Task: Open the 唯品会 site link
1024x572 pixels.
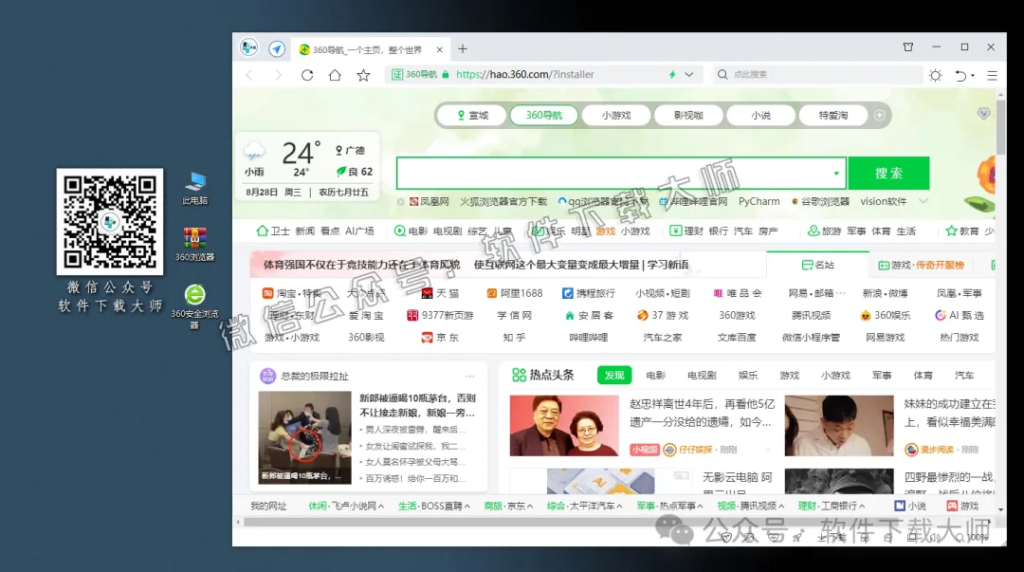Action: click(x=737, y=293)
